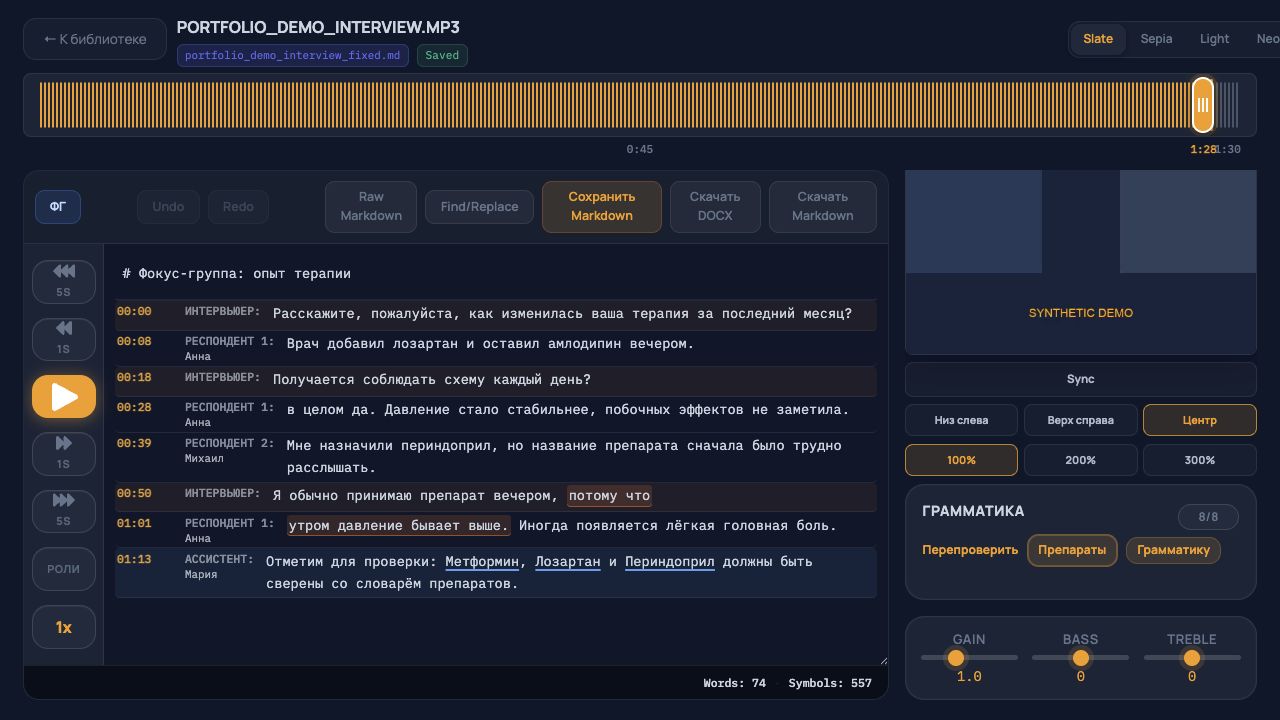Adjust the GAIN slider knob
This screenshot has height=720, width=1280.
(x=956, y=658)
